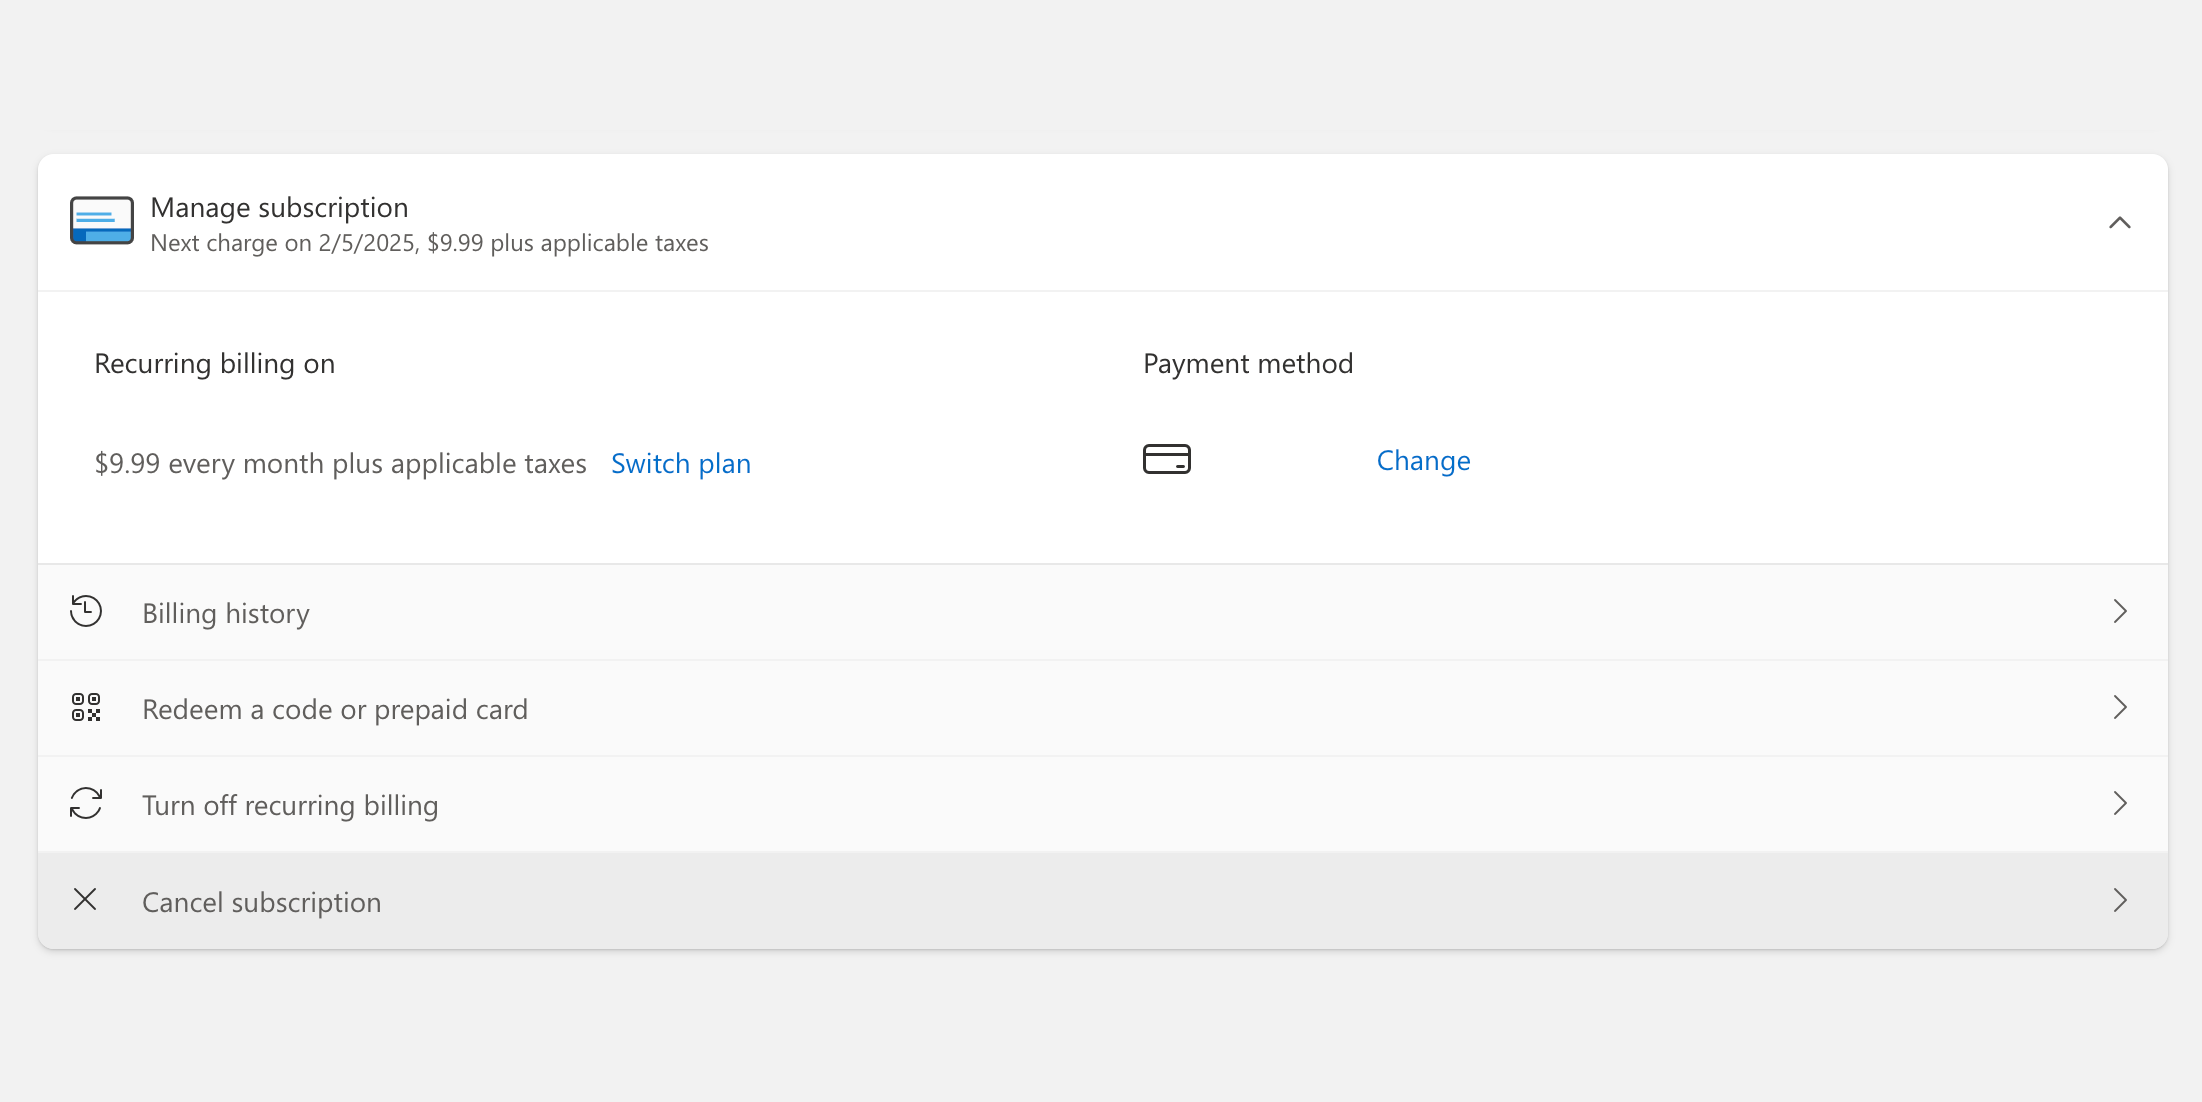Expand the Billing history row chevron
This screenshot has height=1102, width=2202.
pos(2120,612)
